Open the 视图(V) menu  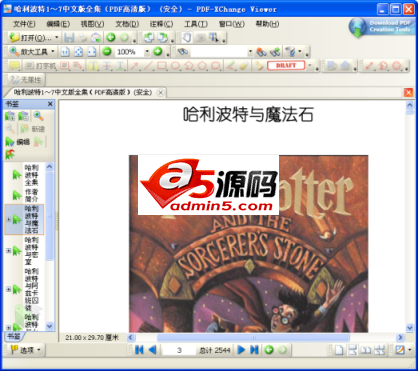pyautogui.click(x=92, y=24)
